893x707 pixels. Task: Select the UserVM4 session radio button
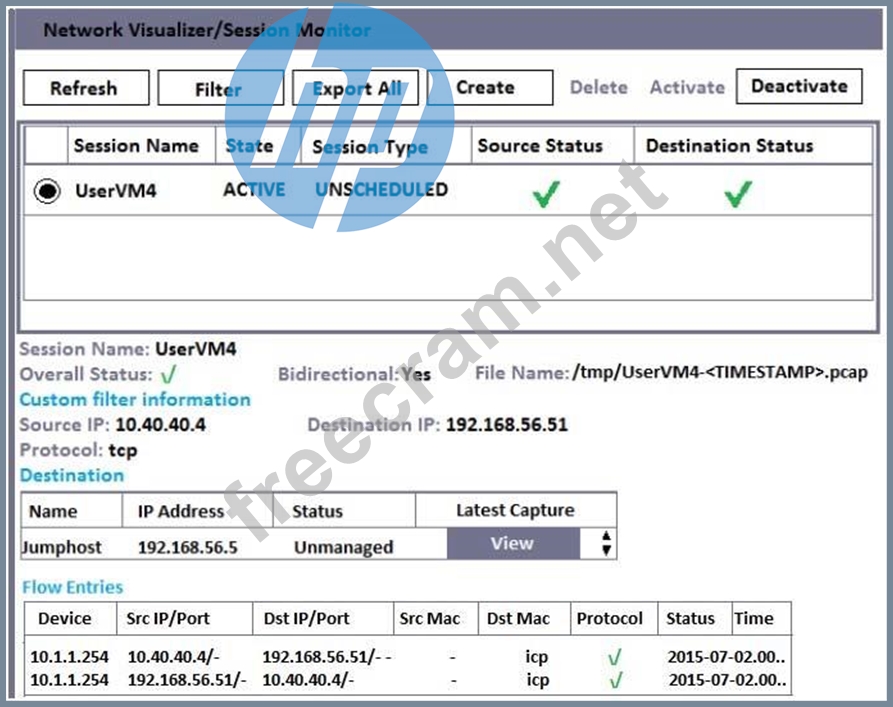tap(47, 190)
